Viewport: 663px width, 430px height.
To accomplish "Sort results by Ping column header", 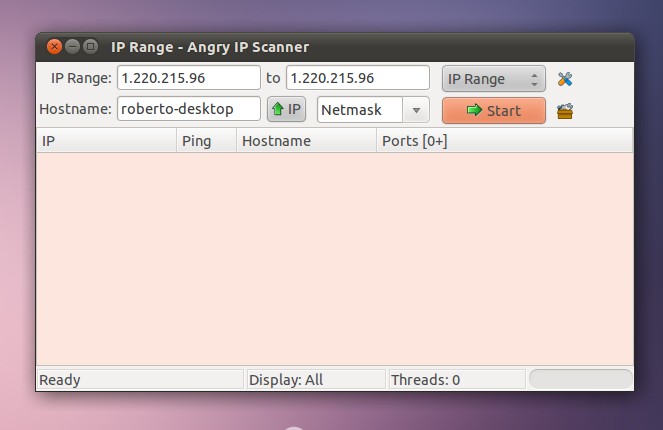I will click(x=206, y=141).
